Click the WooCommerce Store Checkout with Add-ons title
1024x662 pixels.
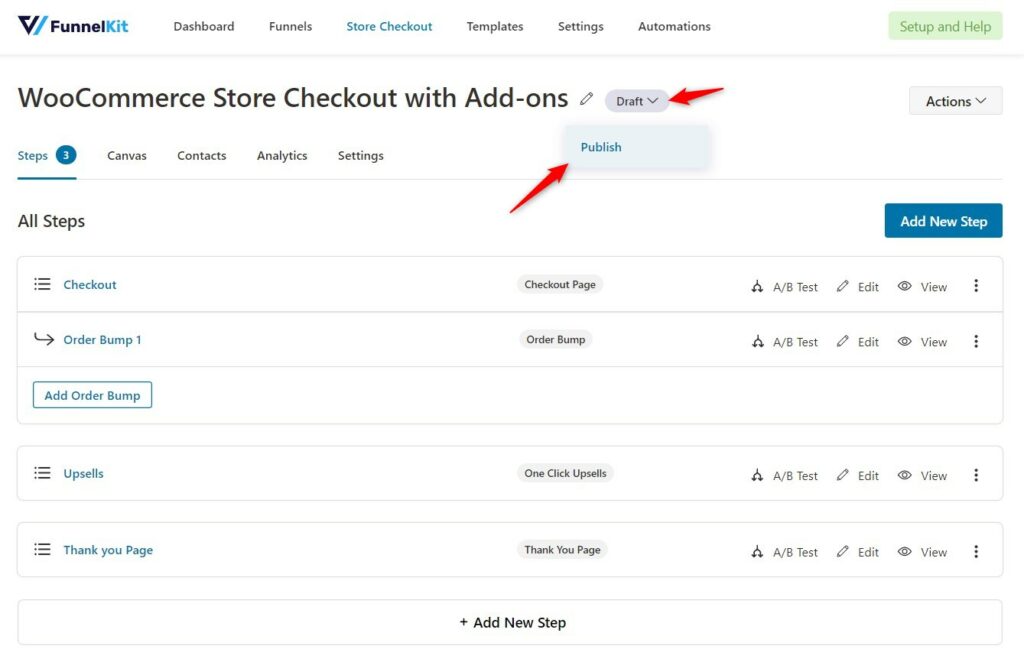(x=293, y=98)
